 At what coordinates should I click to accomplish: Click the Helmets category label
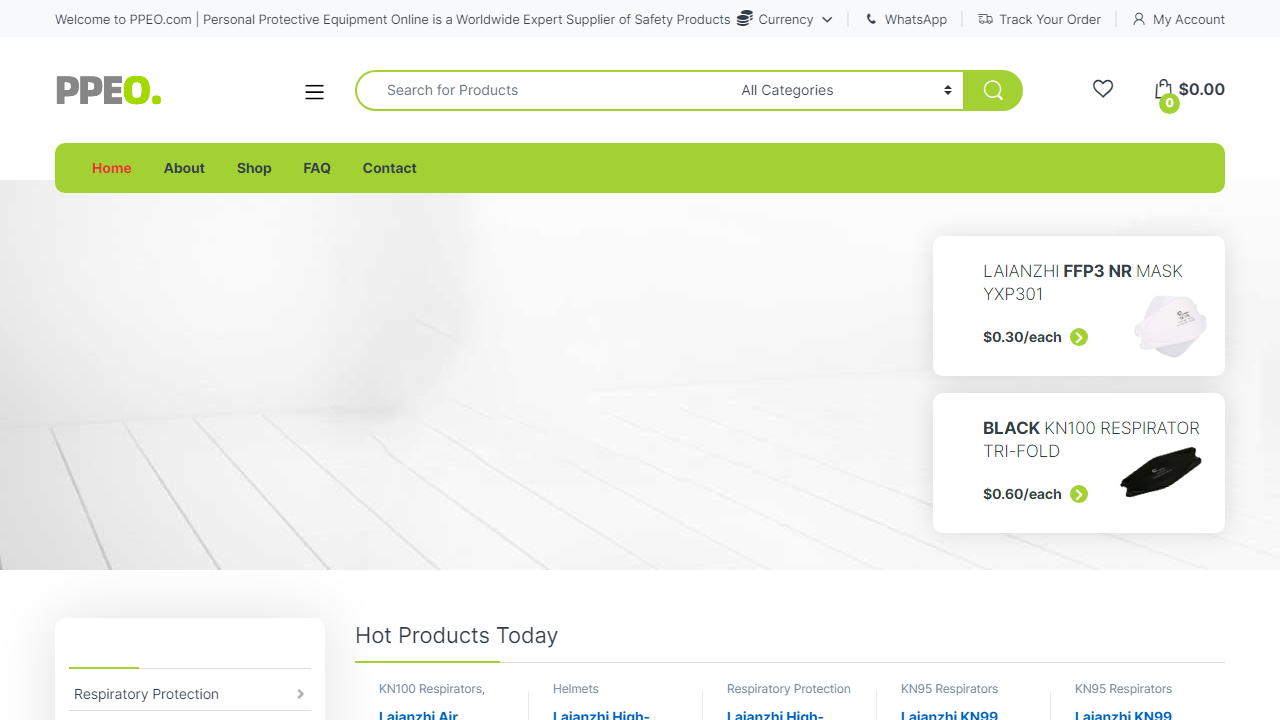pyautogui.click(x=576, y=689)
